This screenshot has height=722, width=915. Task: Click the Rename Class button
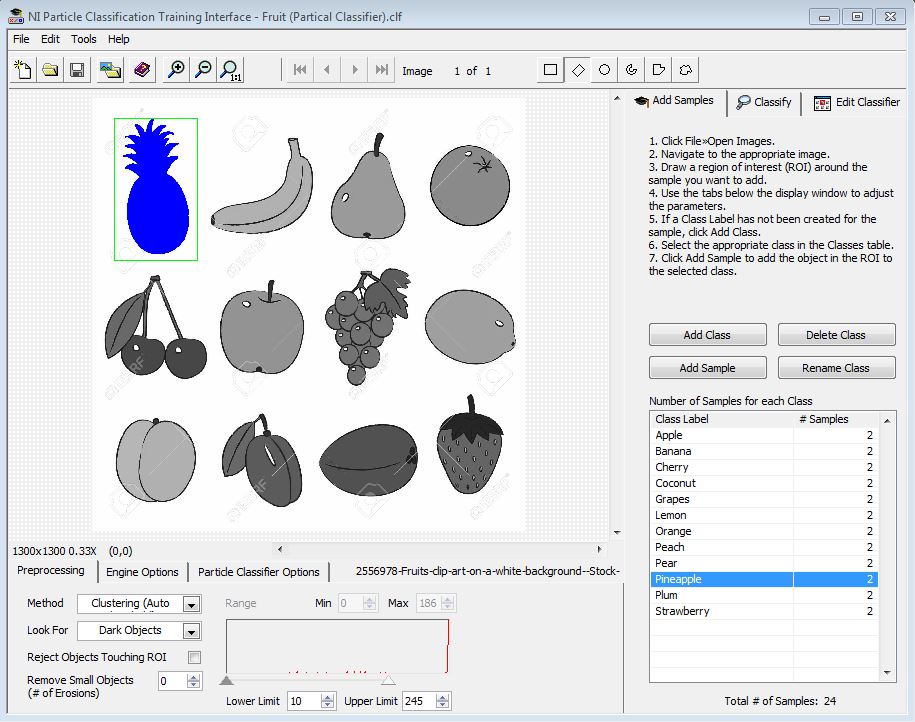click(x=836, y=368)
